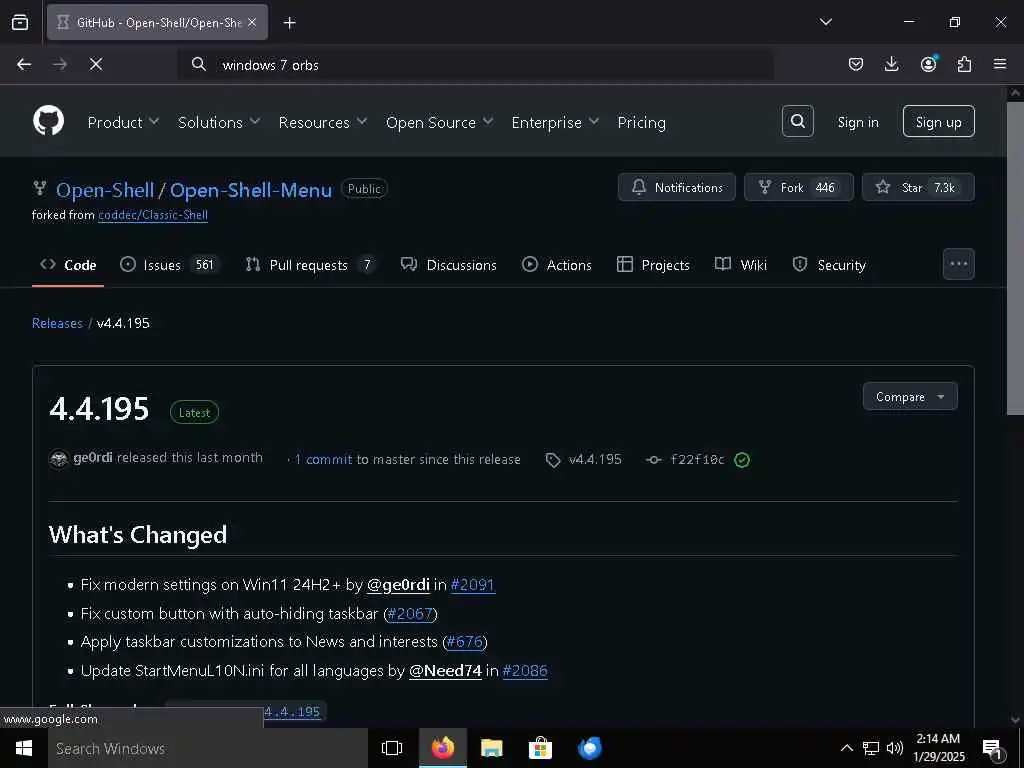Open commit f22f10c link
Image resolution: width=1024 pixels, height=768 pixels.
coord(697,460)
